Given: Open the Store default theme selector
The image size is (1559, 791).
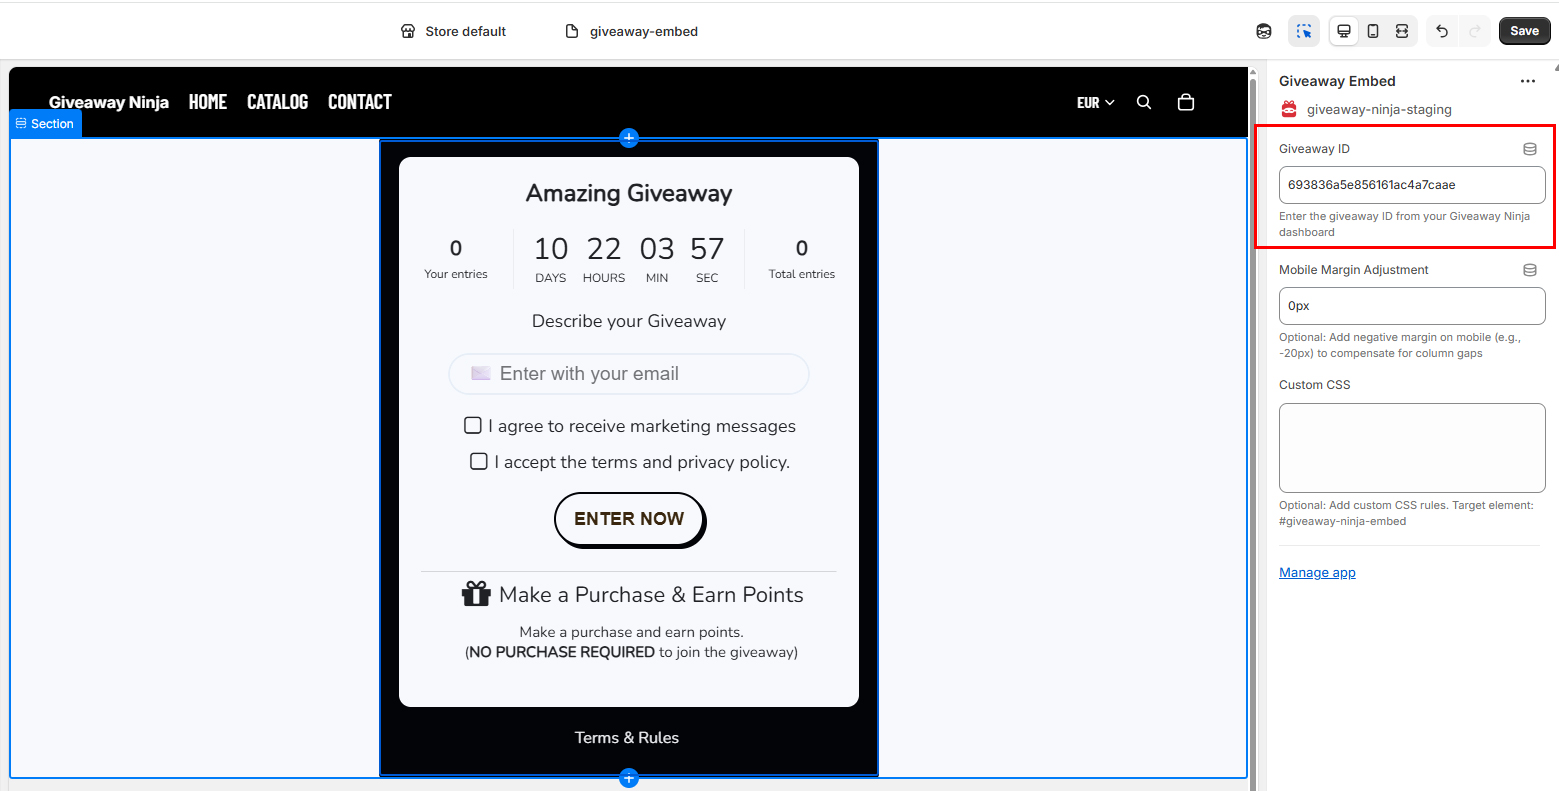Looking at the screenshot, I should click(x=453, y=31).
